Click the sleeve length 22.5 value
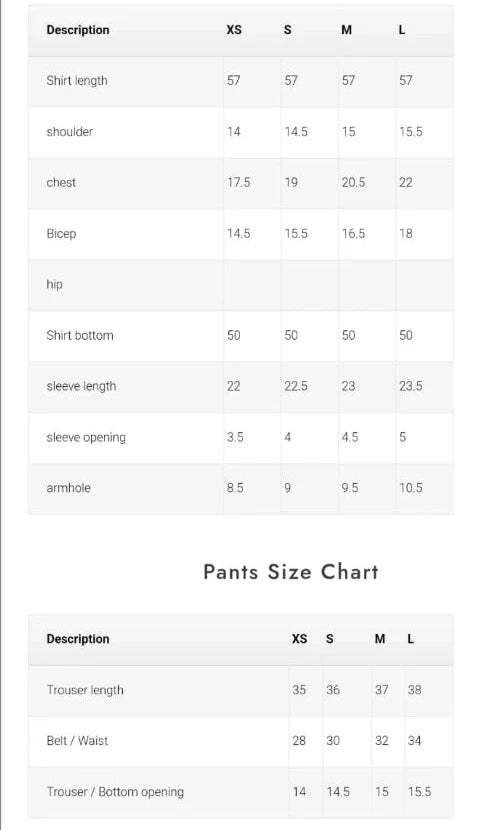 [296, 386]
